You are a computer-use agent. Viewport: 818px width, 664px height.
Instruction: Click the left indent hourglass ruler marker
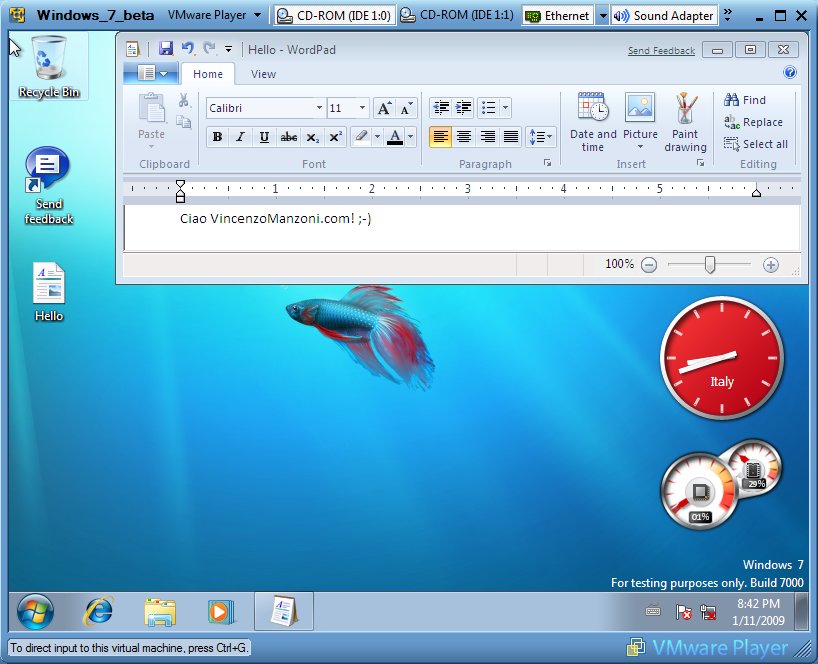point(180,191)
